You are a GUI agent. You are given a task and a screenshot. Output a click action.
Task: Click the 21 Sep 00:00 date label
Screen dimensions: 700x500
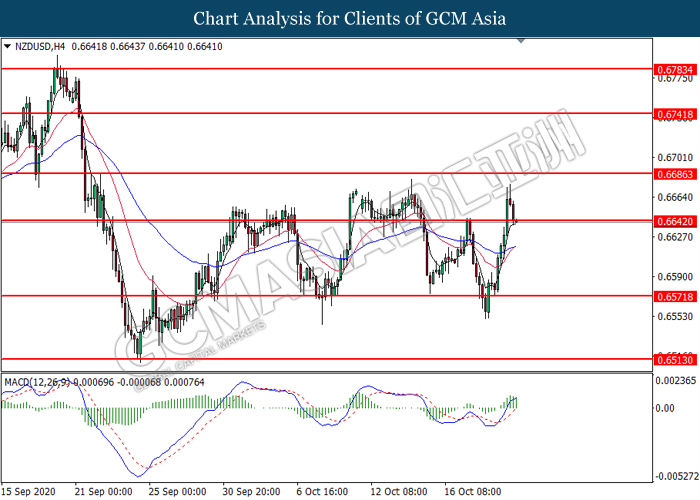click(104, 492)
